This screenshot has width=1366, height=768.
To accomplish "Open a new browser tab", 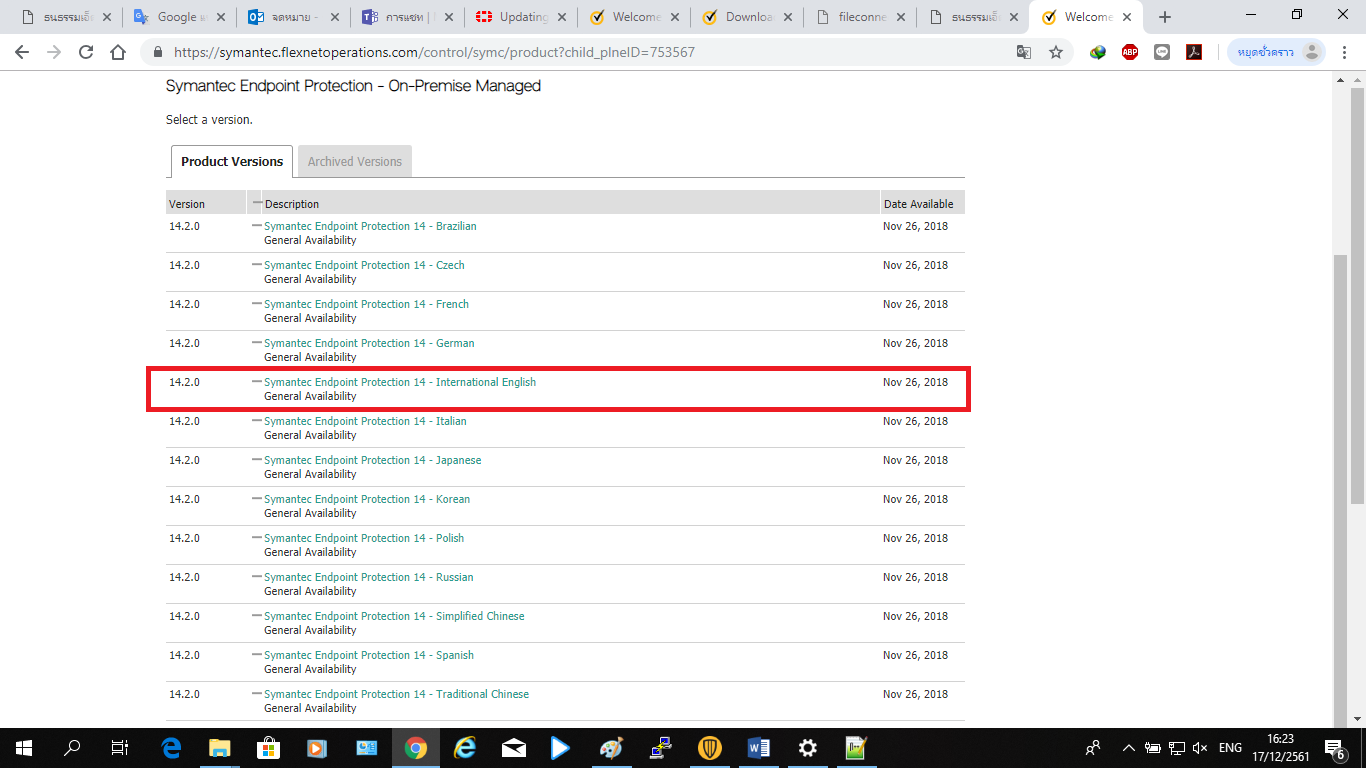I will pyautogui.click(x=1164, y=17).
